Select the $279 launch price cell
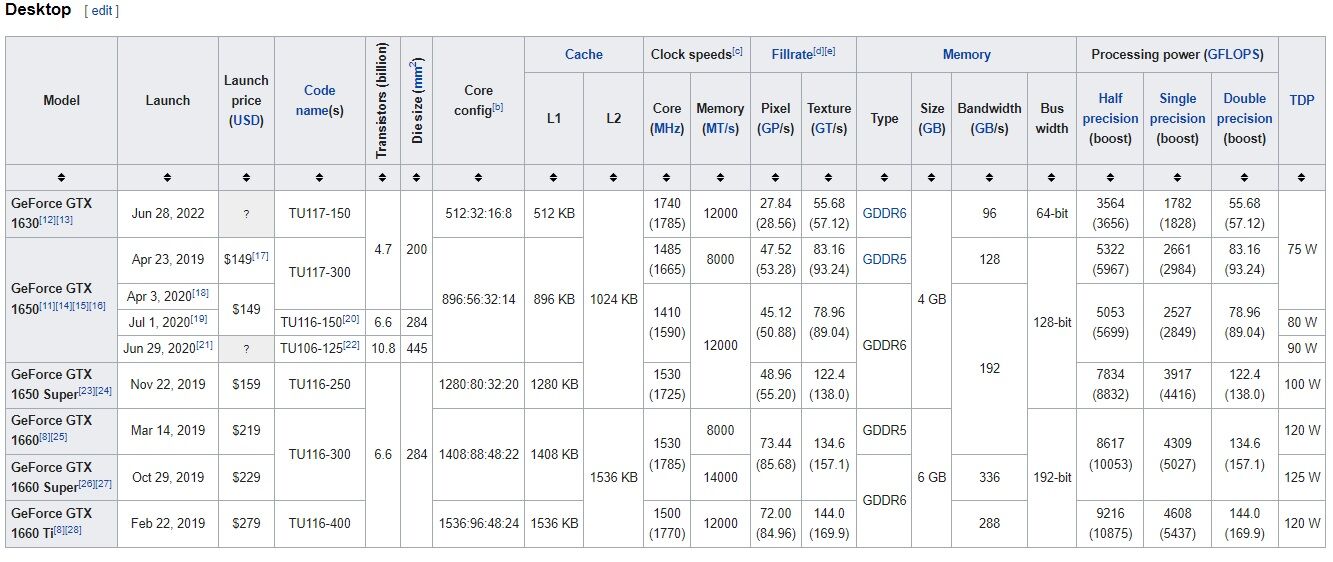 246,523
